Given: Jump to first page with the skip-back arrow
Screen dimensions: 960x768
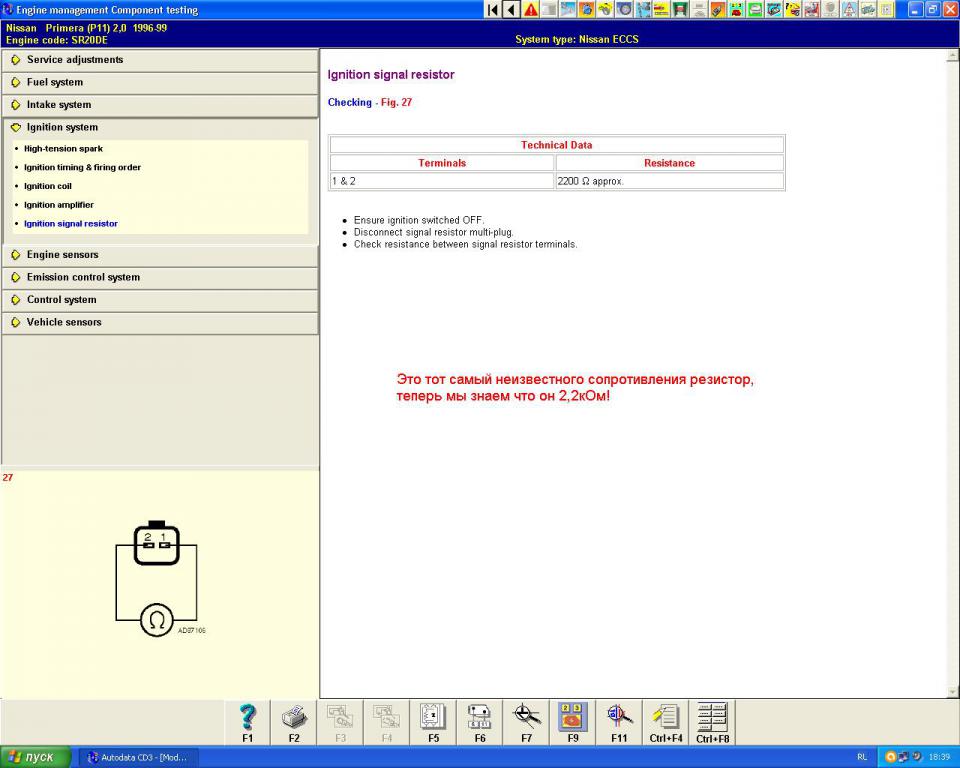Looking at the screenshot, I should (x=492, y=9).
